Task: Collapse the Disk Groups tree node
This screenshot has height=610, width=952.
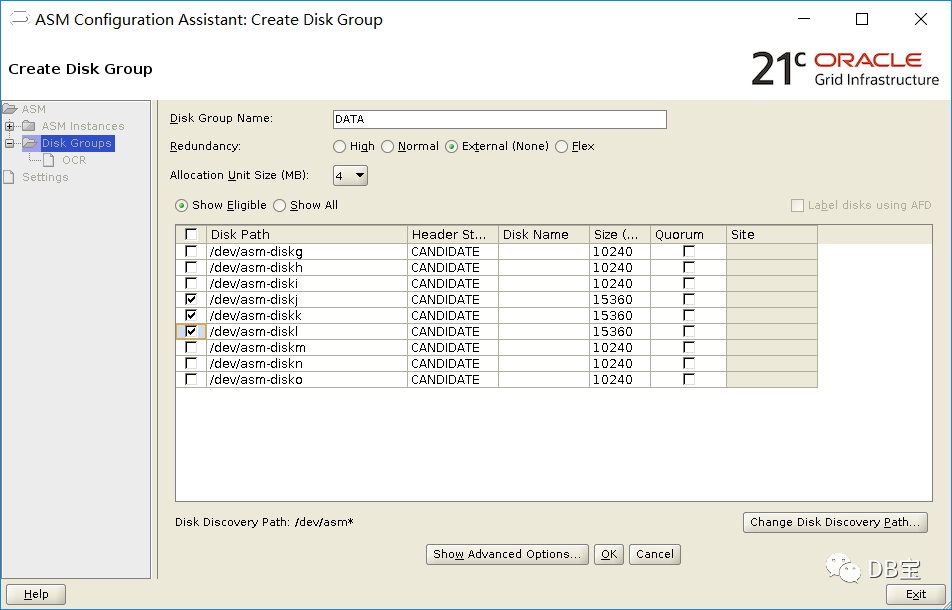Action: point(10,143)
